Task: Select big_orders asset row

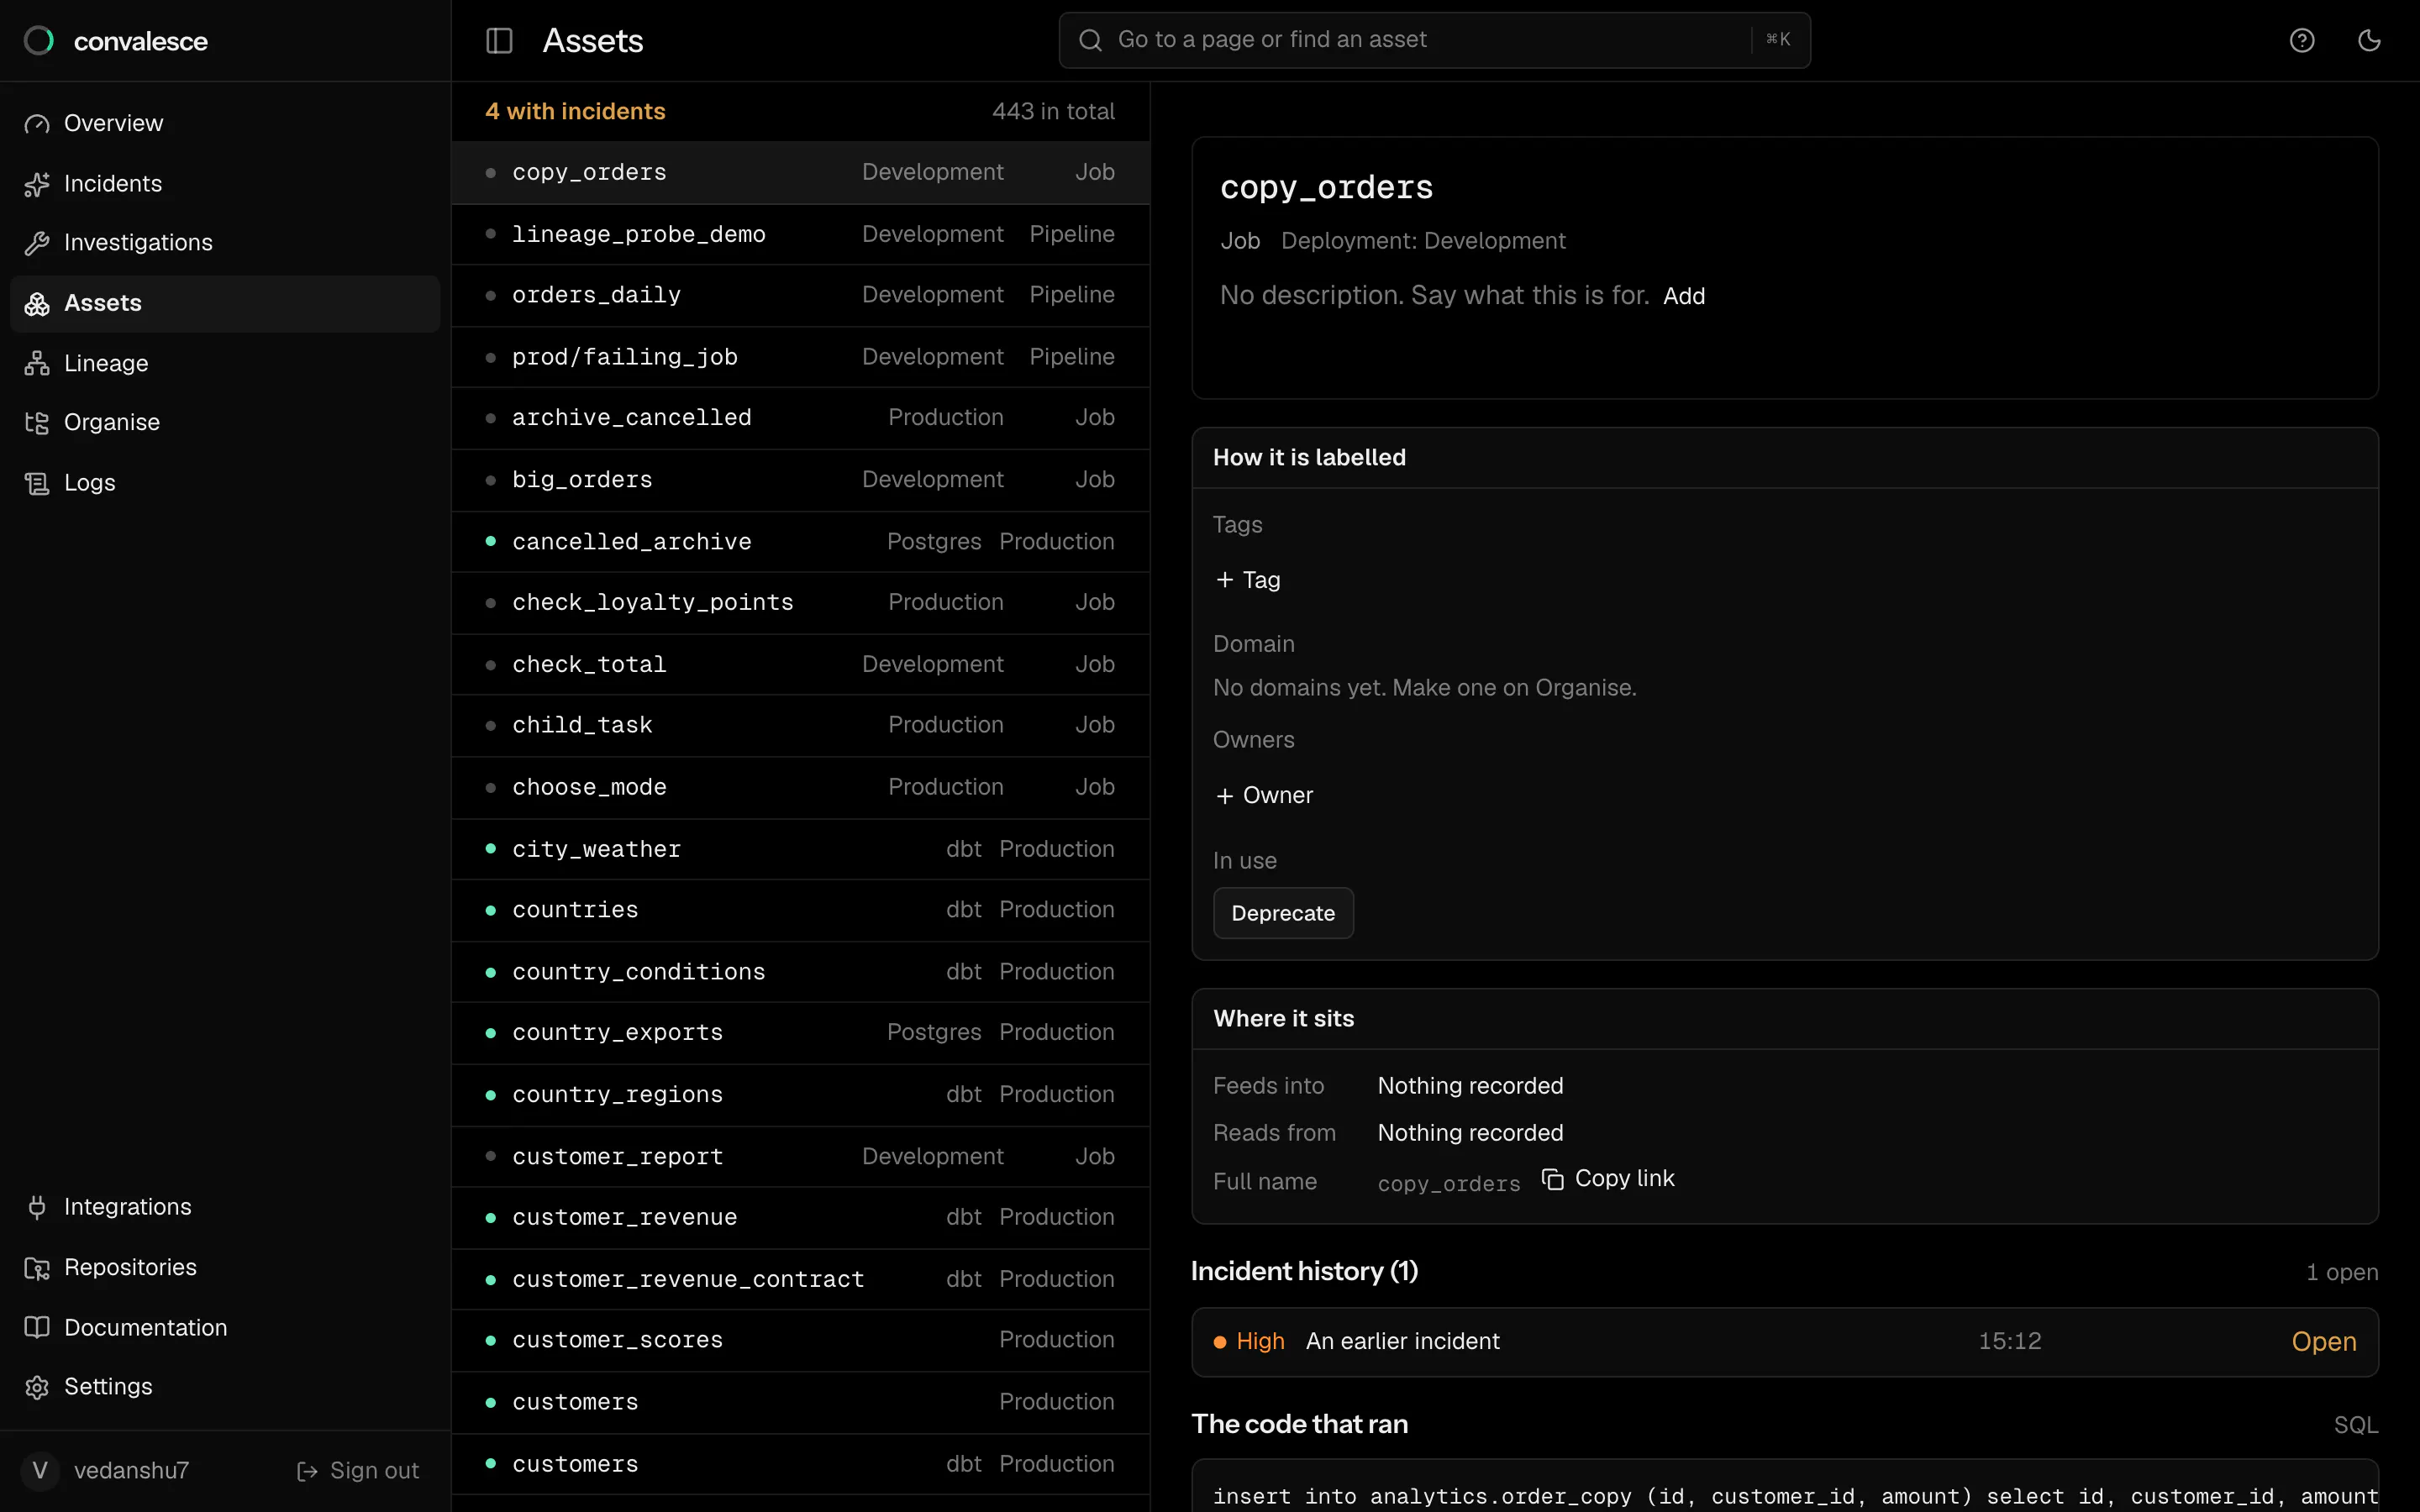Action: tap(800, 480)
